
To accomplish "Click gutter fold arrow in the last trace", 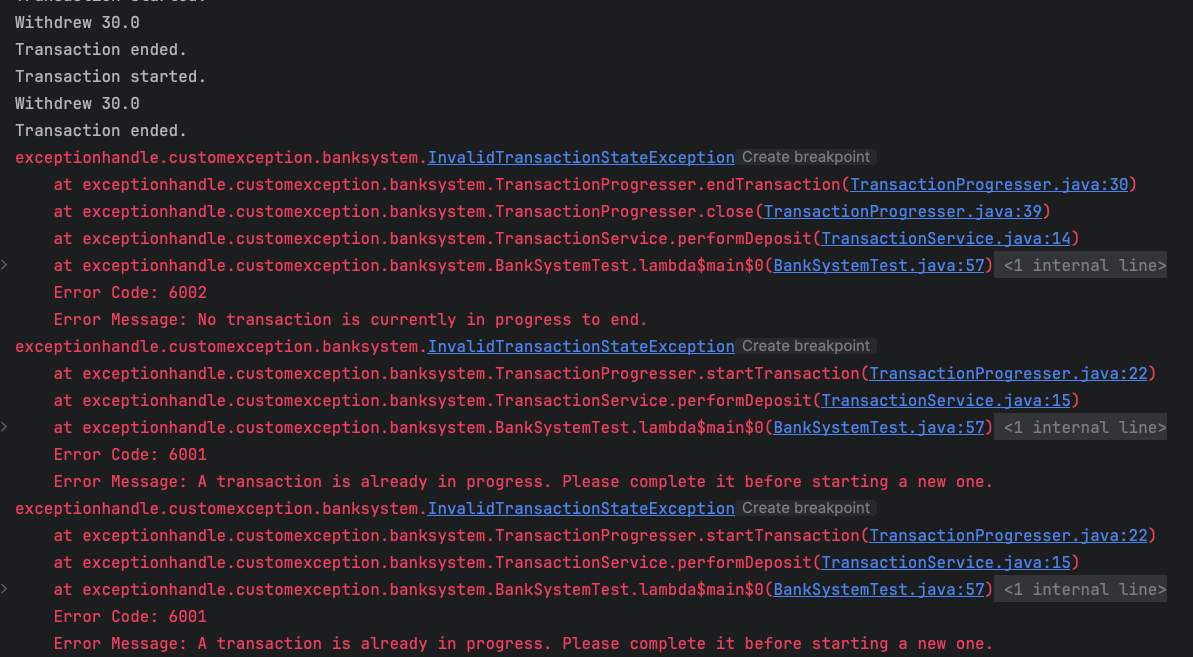I will (x=5, y=589).
